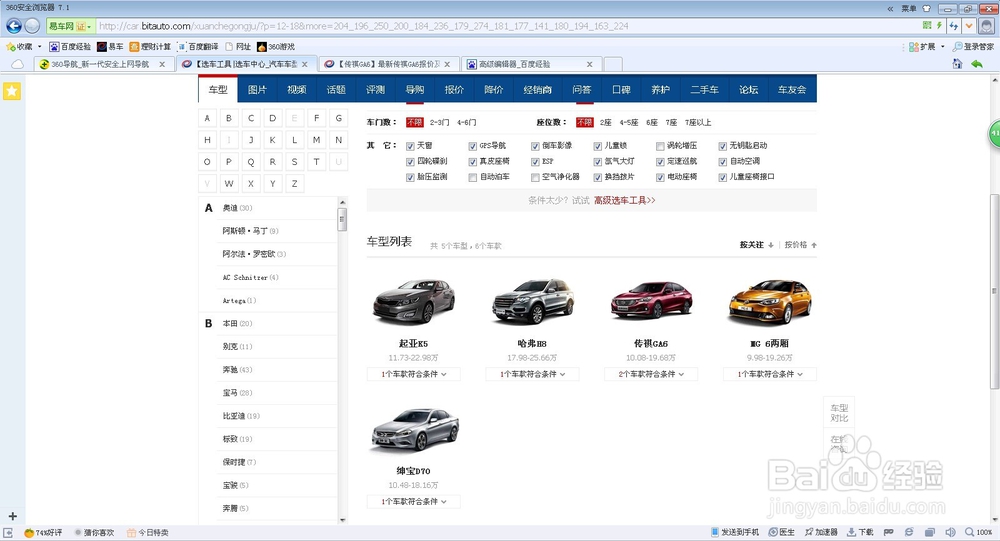This screenshot has width=1000, height=541.
Task: Switch to the 经销商 navigation tab
Action: pyautogui.click(x=538, y=90)
